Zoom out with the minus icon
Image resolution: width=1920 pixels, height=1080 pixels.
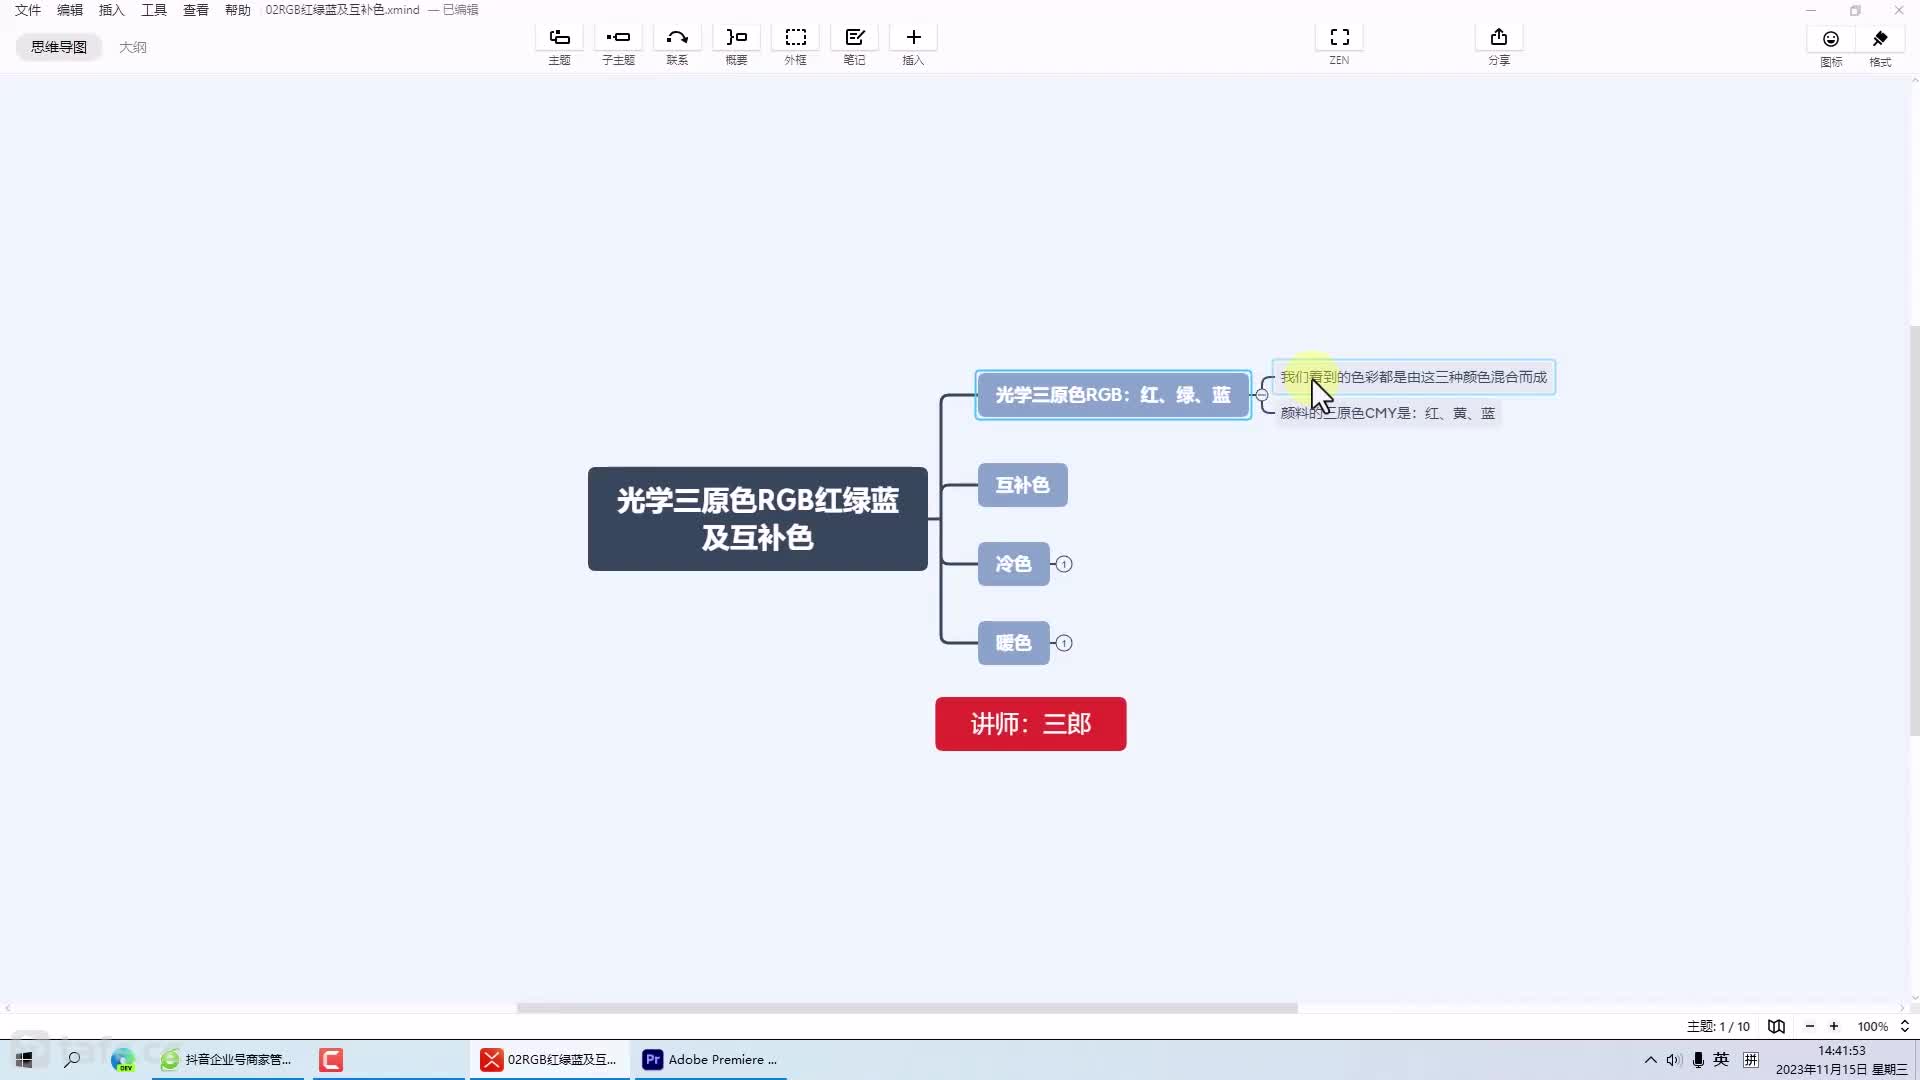(x=1809, y=1026)
